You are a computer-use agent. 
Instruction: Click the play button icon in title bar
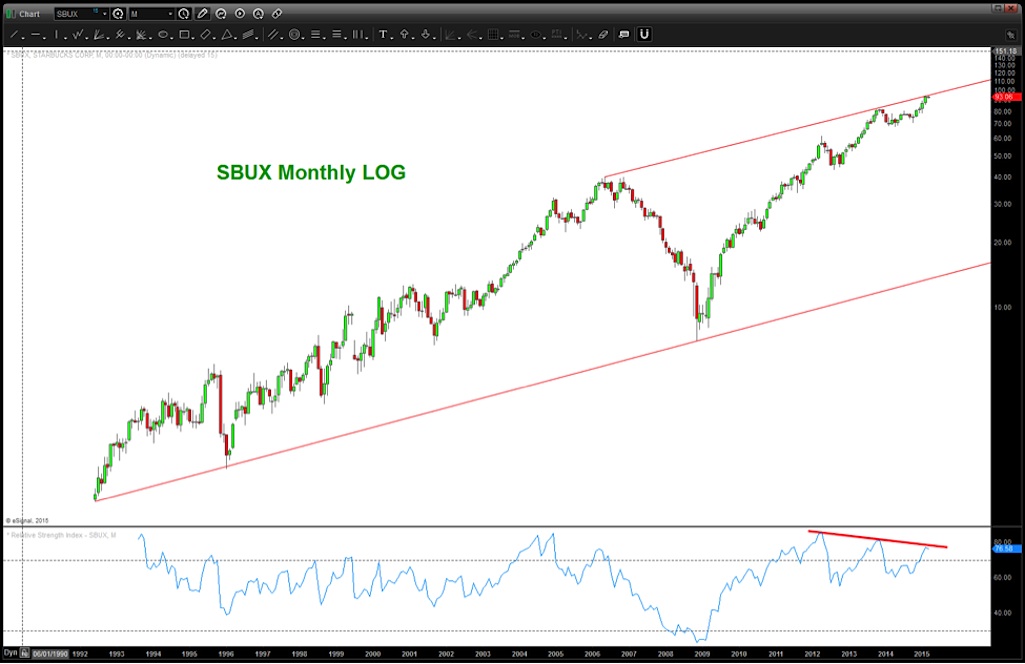pos(240,14)
